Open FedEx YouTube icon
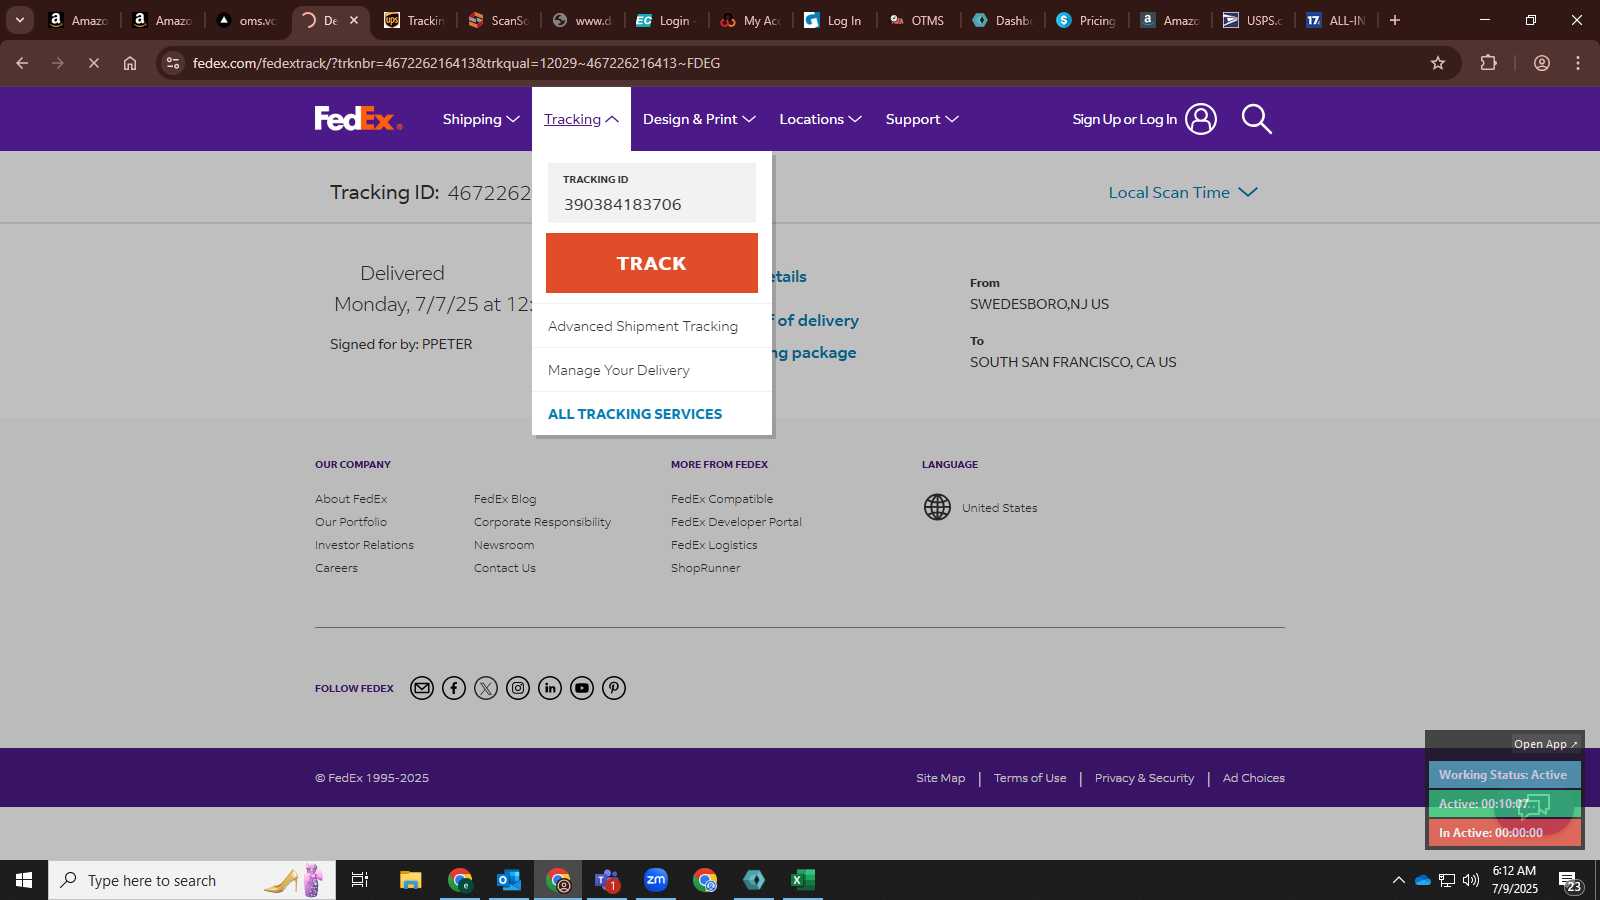 (x=582, y=688)
